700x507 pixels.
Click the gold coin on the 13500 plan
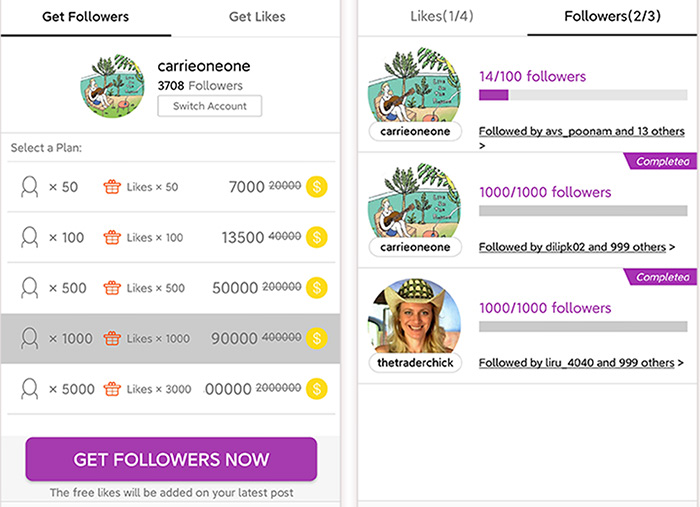[317, 237]
